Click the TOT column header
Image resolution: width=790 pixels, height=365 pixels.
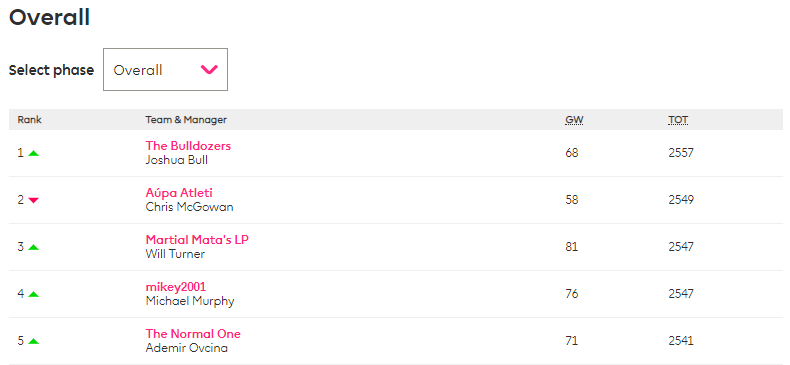coord(678,120)
